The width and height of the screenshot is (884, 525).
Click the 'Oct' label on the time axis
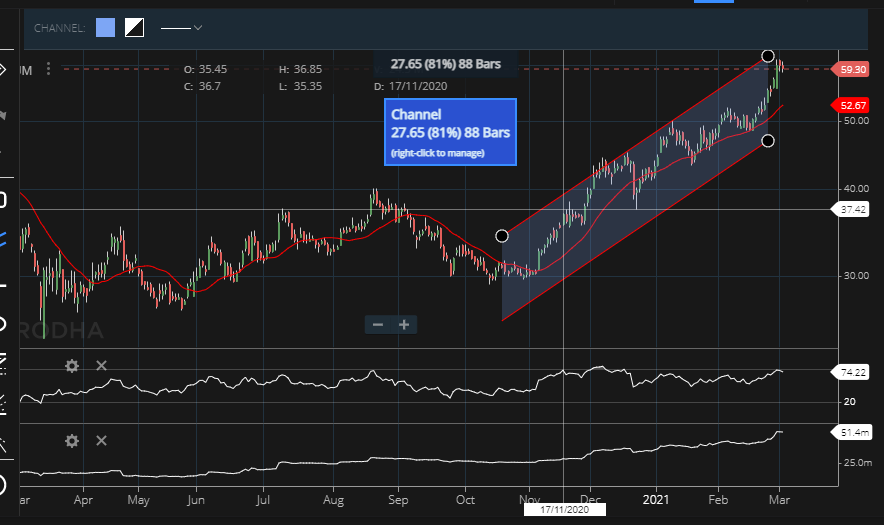(x=465, y=500)
